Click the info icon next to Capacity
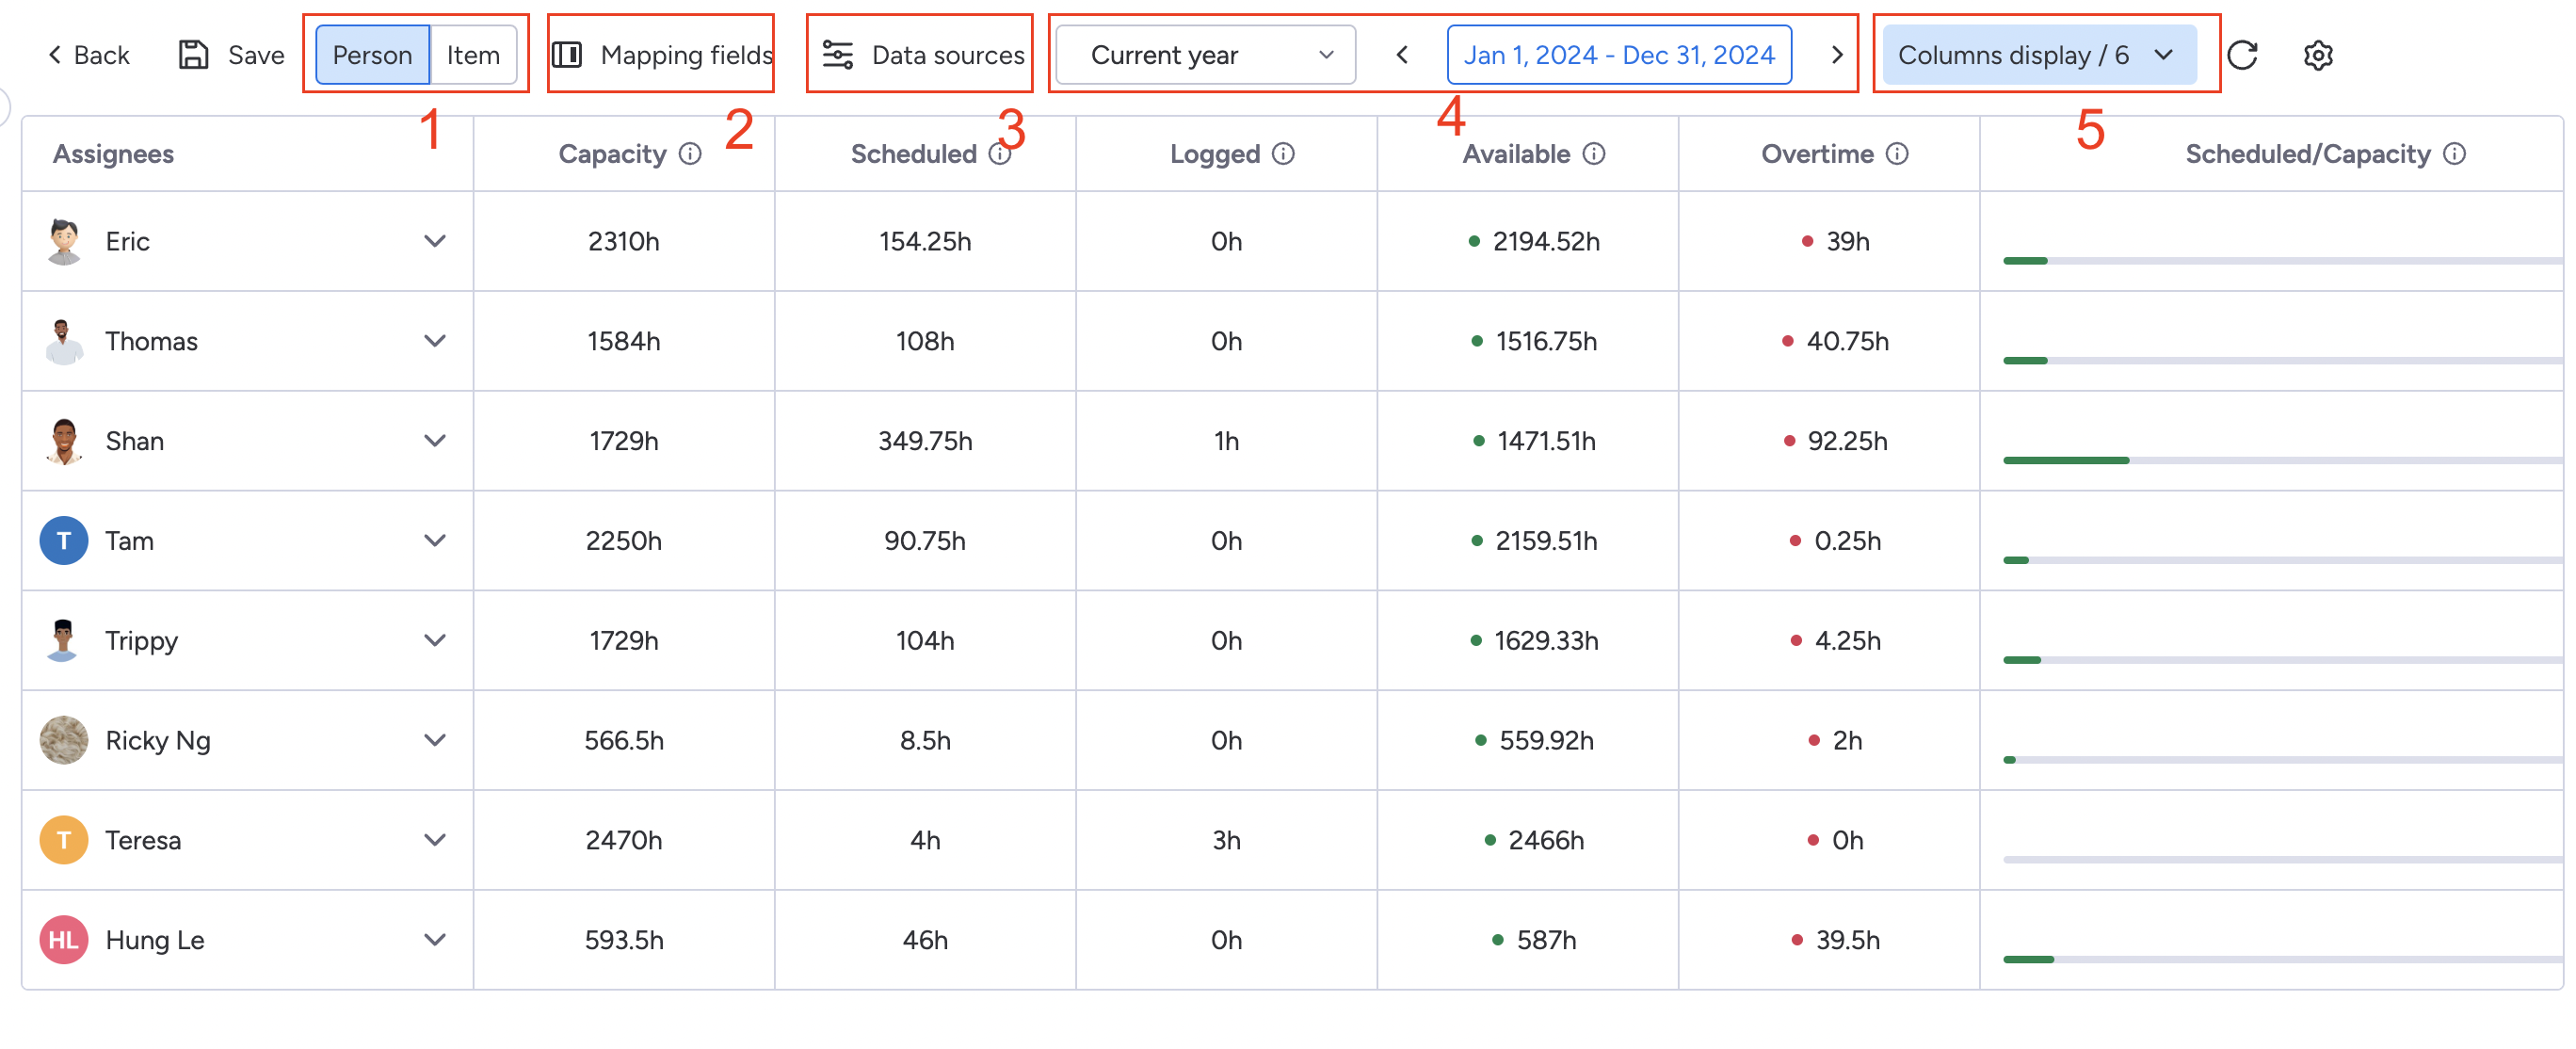The image size is (2576, 1049). 690,153
